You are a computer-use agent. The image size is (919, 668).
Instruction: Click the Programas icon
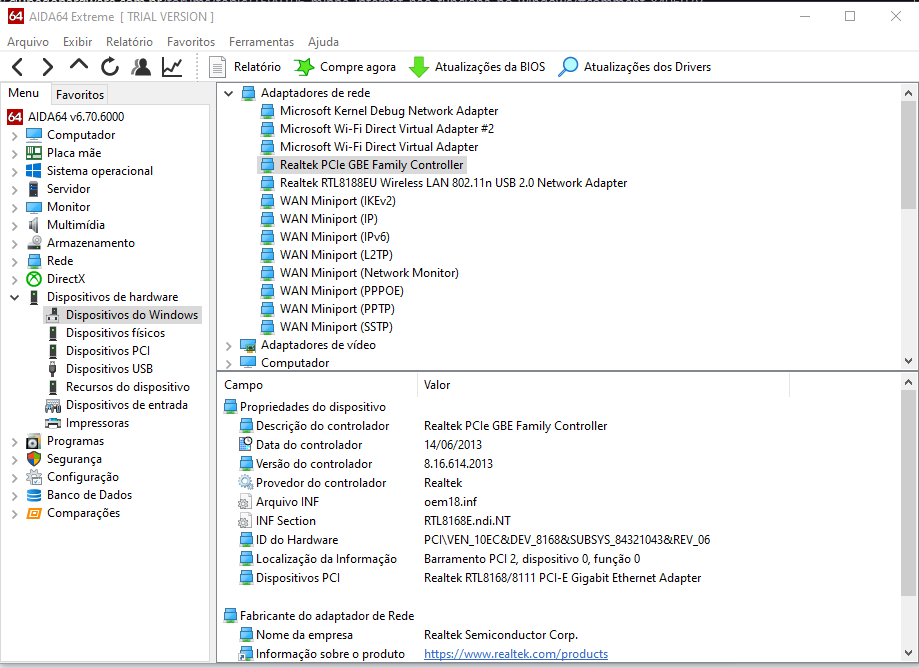[34, 441]
